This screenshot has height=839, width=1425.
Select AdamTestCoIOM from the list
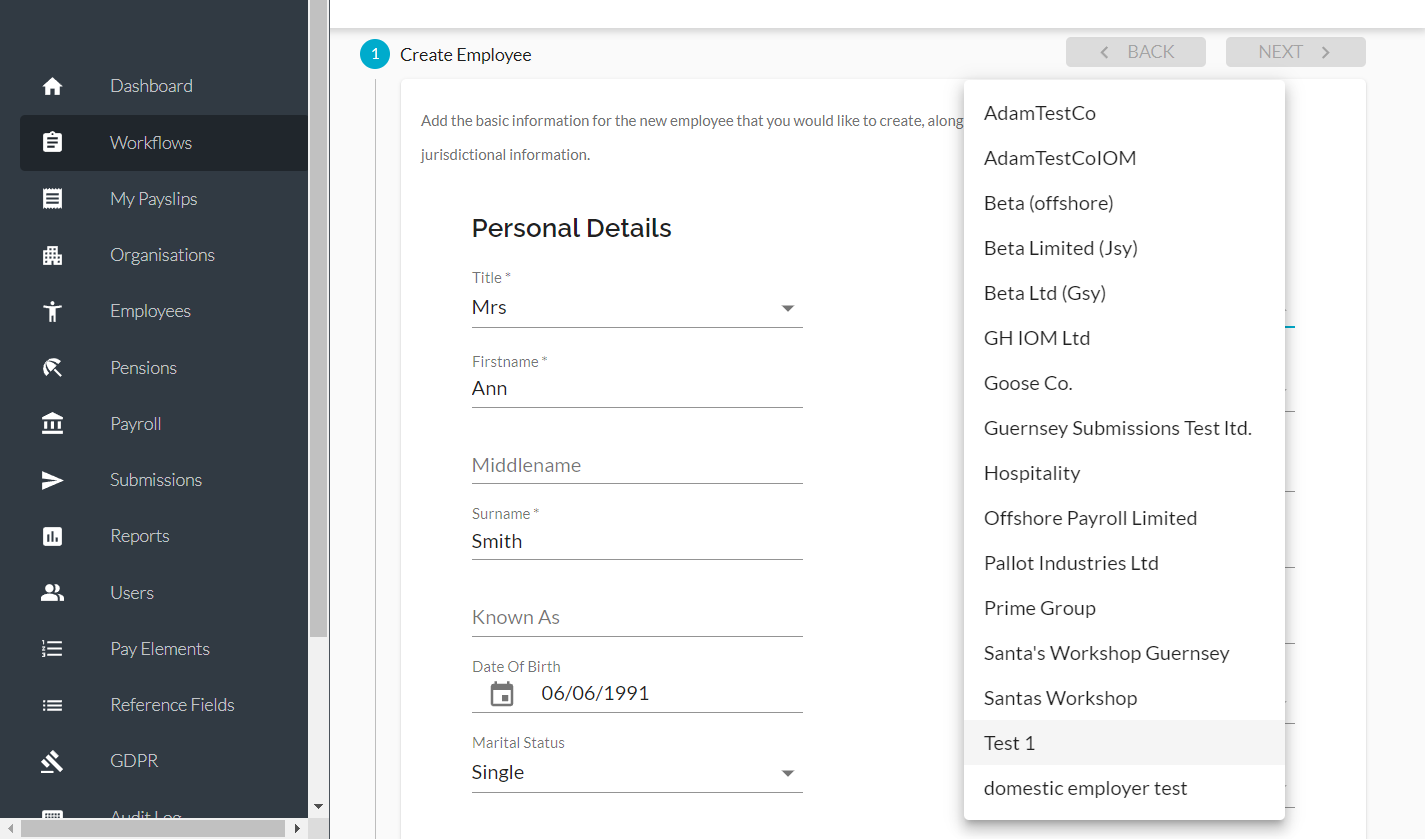[x=1124, y=158]
